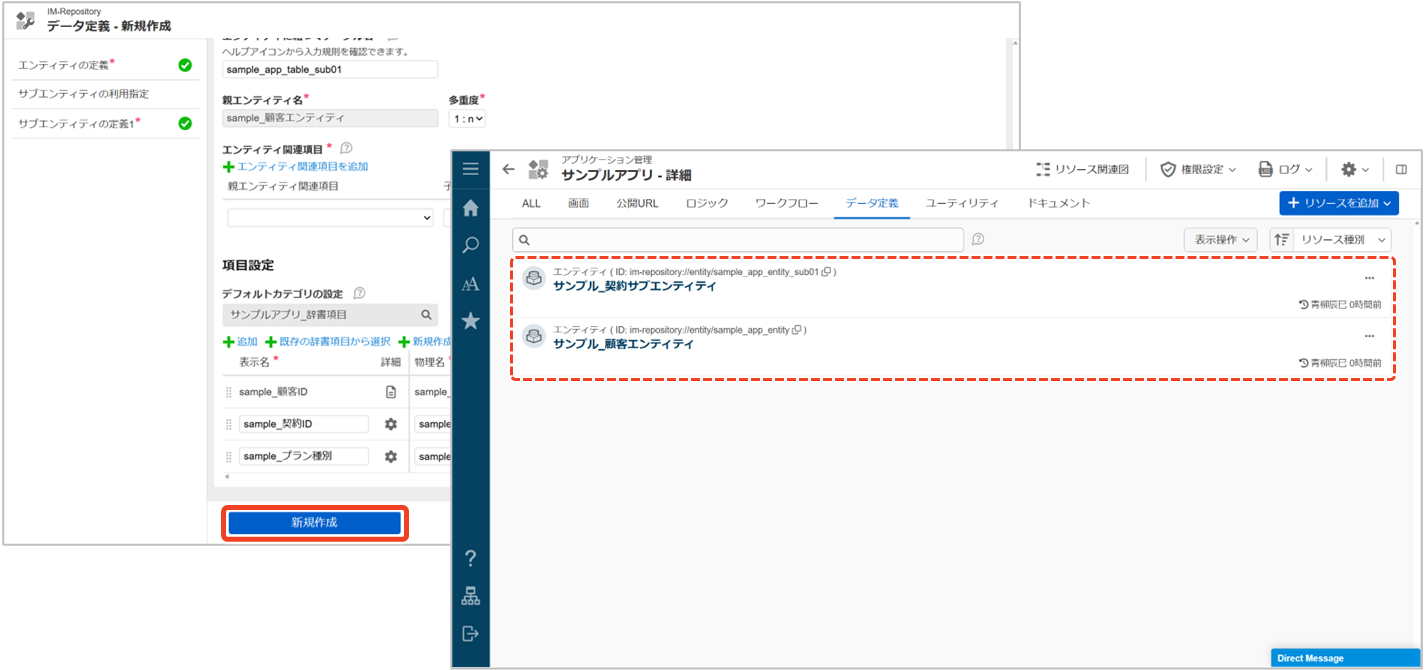Expand the 多重度 1:n dropdown
The width and height of the screenshot is (1425, 670).
467,119
